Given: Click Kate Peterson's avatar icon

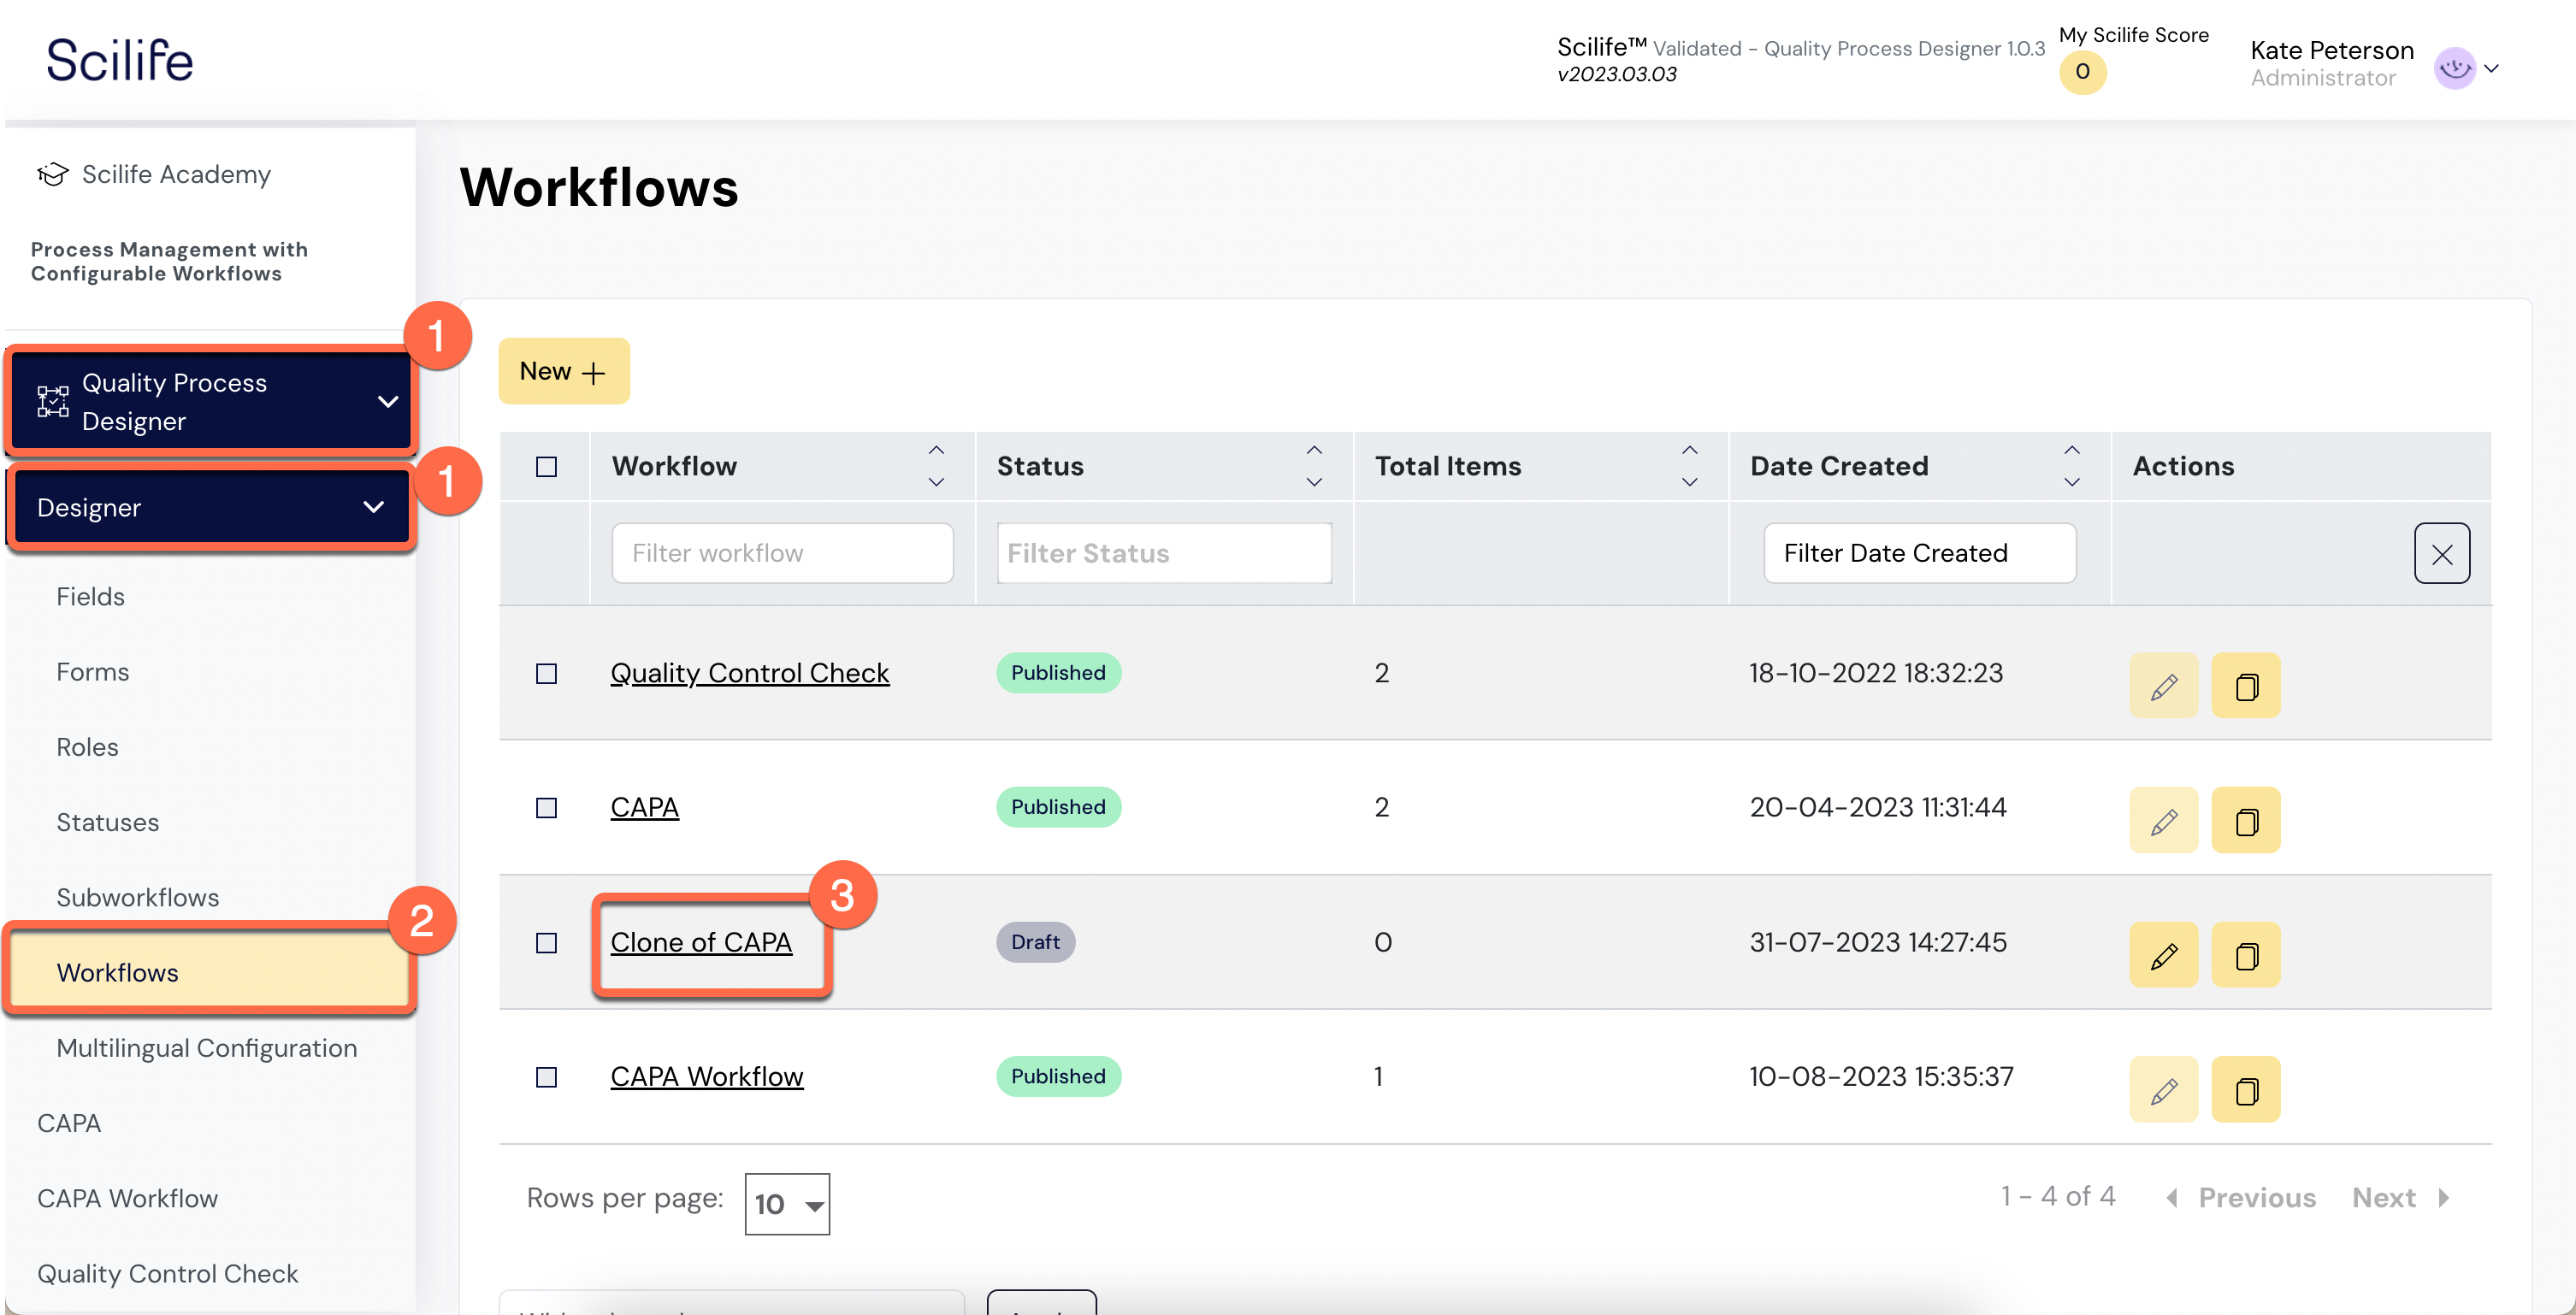Looking at the screenshot, I should [2454, 69].
